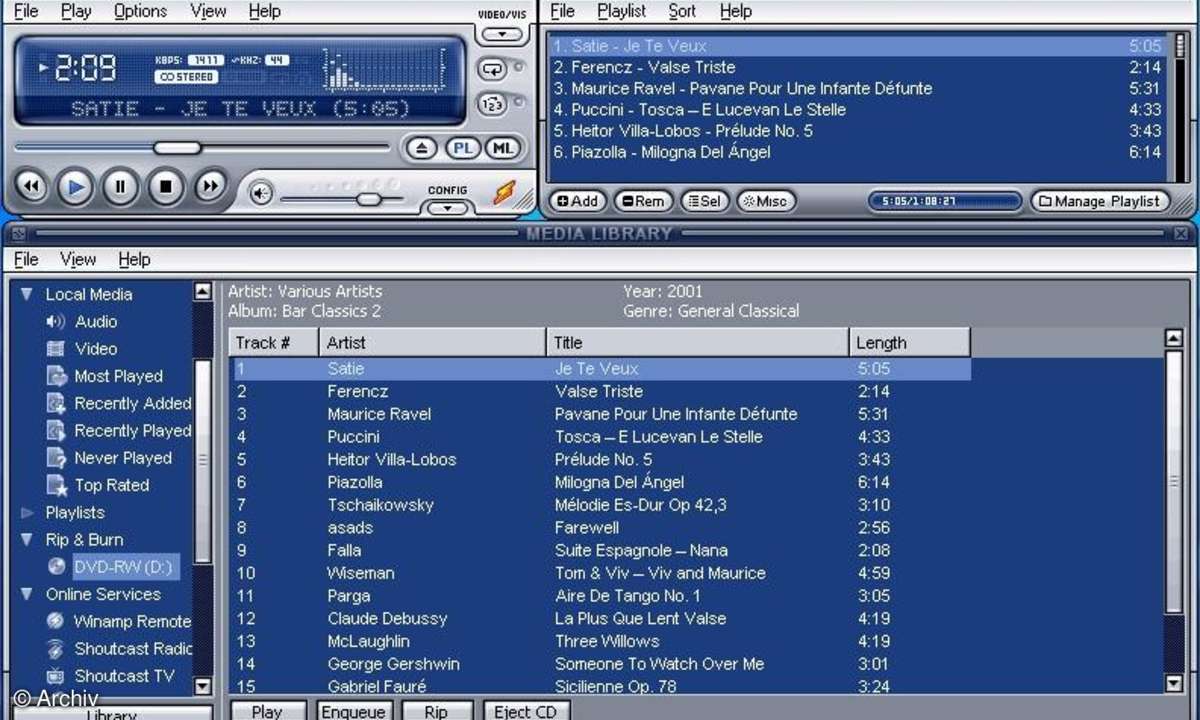
Task: Click the Enqueue button
Action: pos(353,711)
